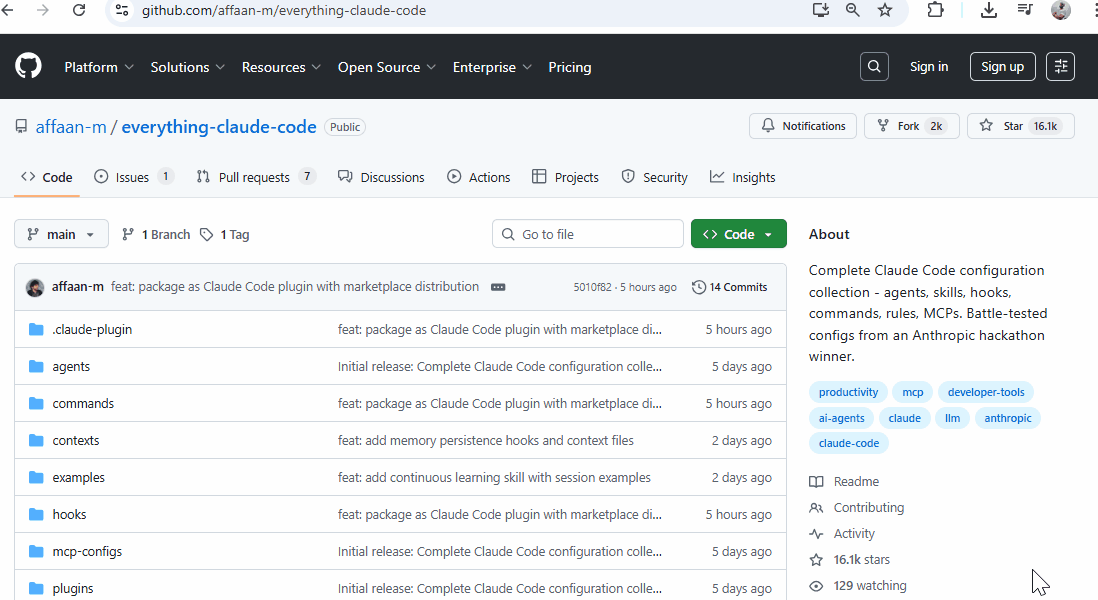Image resolution: width=1098 pixels, height=600 pixels.
Task: Open the mcp-configs folder
Action: click(87, 552)
